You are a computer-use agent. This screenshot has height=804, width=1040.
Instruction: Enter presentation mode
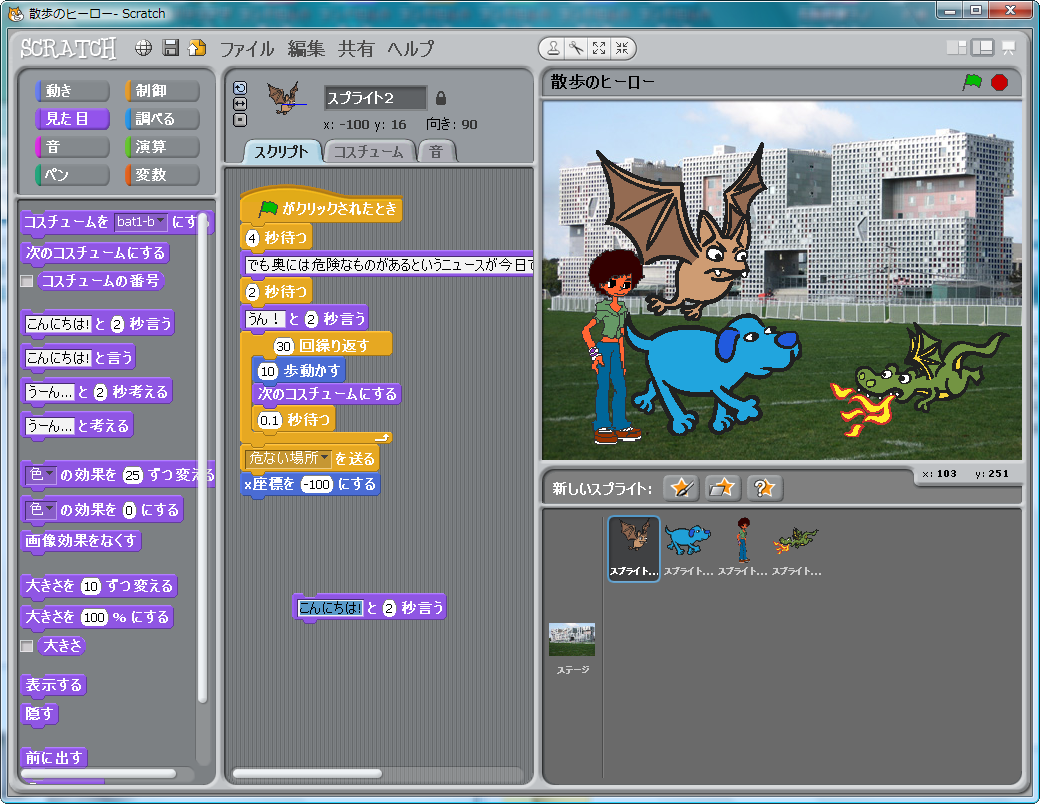[x=1008, y=48]
